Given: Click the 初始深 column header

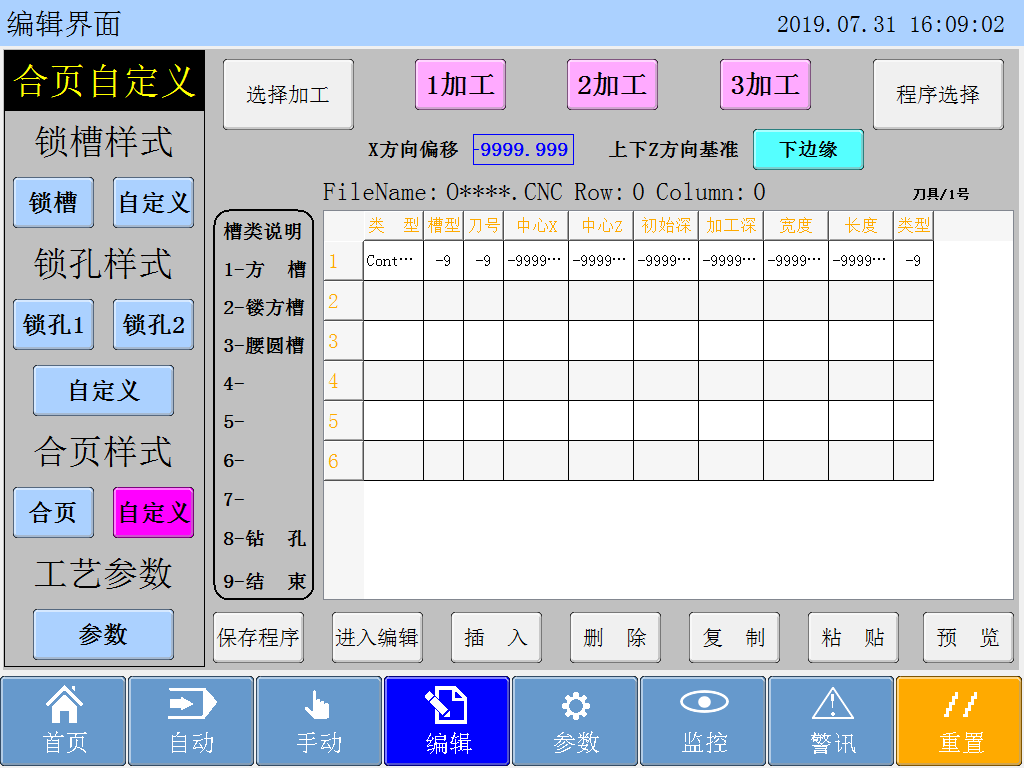Looking at the screenshot, I should click(x=666, y=226).
